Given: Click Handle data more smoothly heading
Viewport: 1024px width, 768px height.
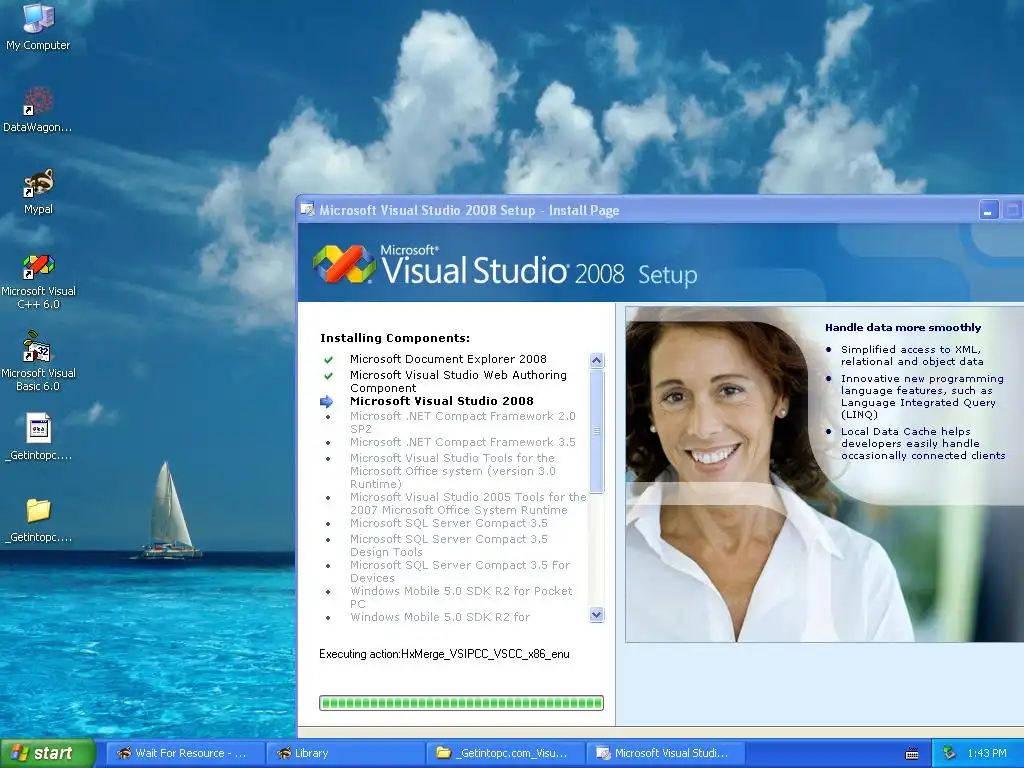Looking at the screenshot, I should point(903,328).
